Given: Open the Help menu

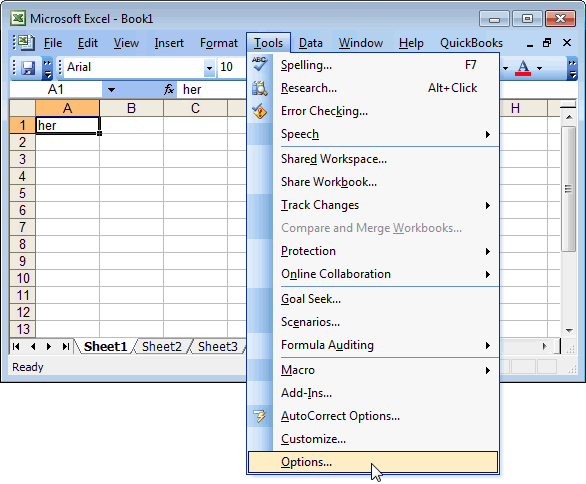Looking at the screenshot, I should coord(411,43).
